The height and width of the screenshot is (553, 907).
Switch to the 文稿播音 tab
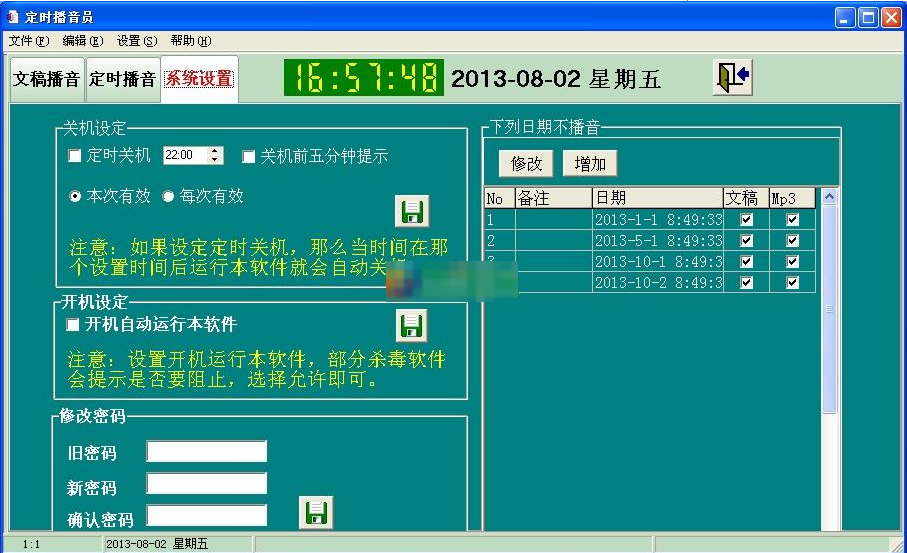click(46, 79)
